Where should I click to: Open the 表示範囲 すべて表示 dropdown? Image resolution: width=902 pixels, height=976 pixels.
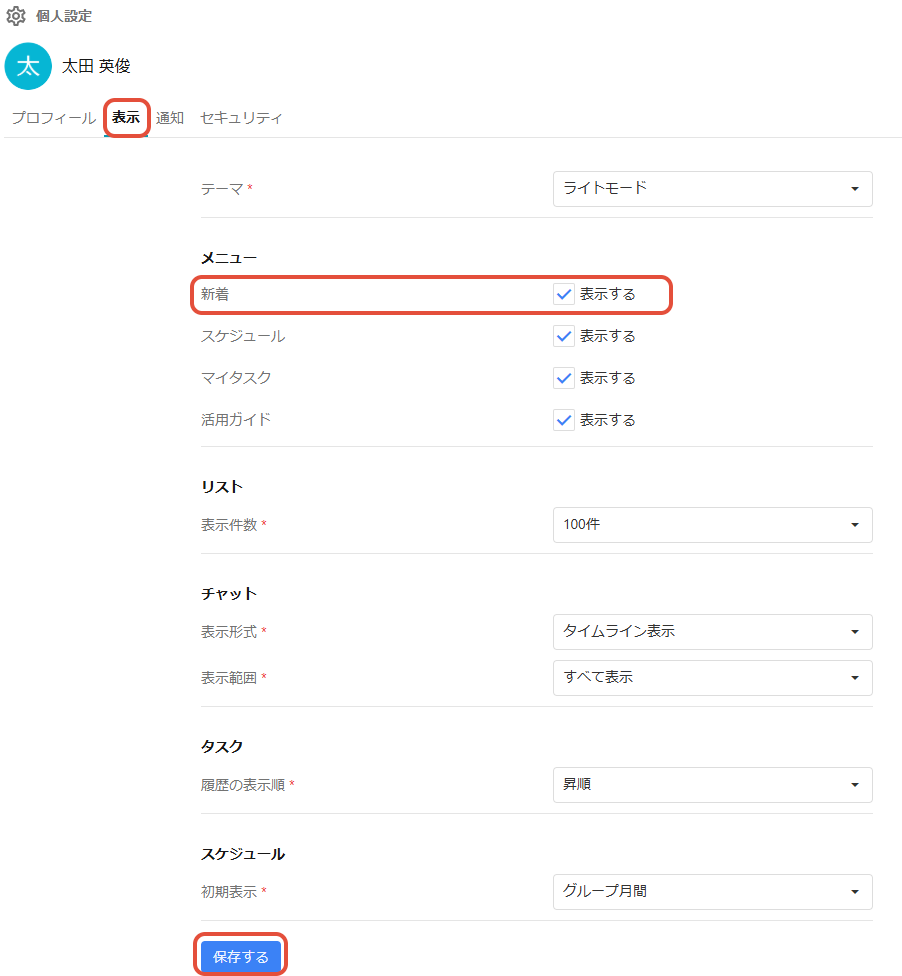click(x=712, y=678)
